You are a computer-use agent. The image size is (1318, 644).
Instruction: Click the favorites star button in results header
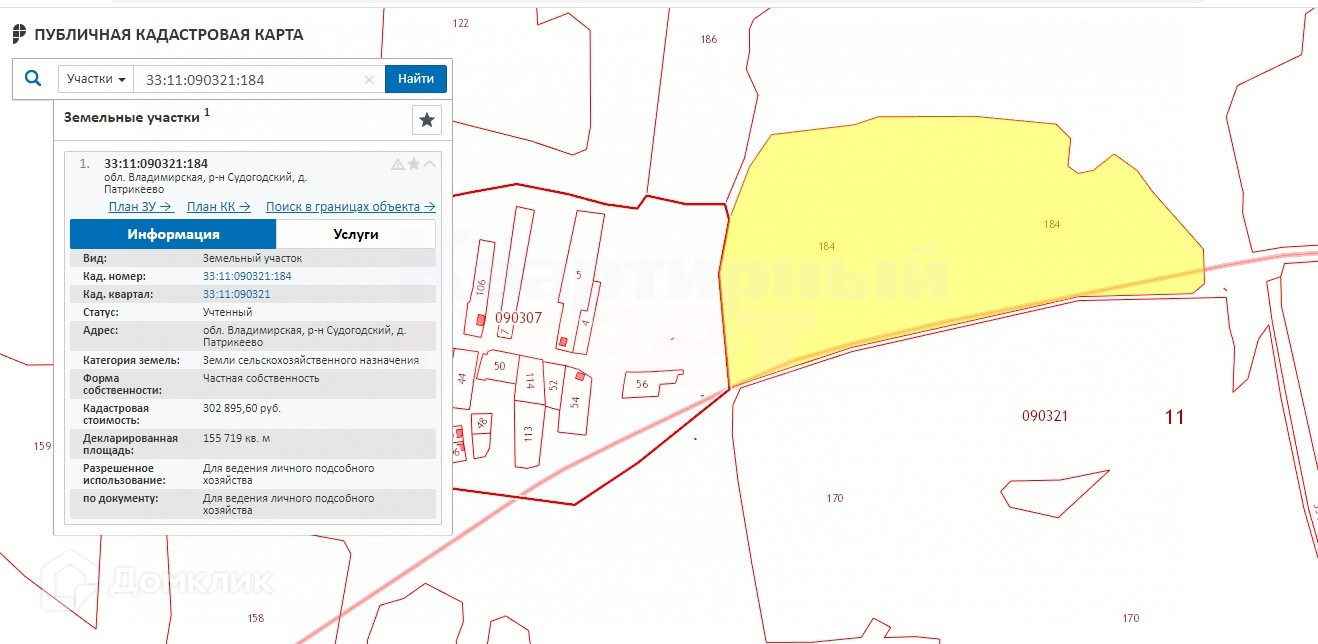427,120
